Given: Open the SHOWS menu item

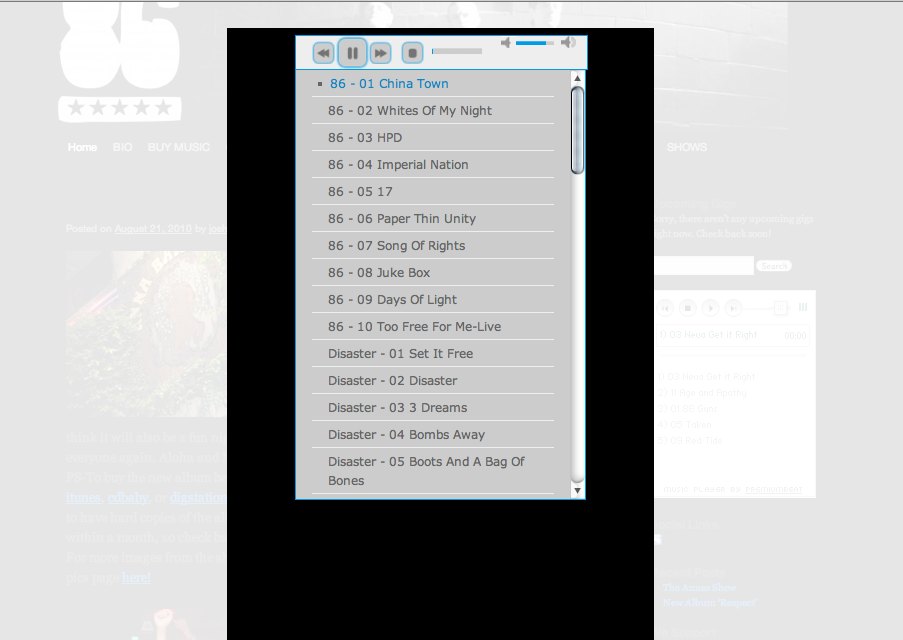Looking at the screenshot, I should tap(686, 147).
